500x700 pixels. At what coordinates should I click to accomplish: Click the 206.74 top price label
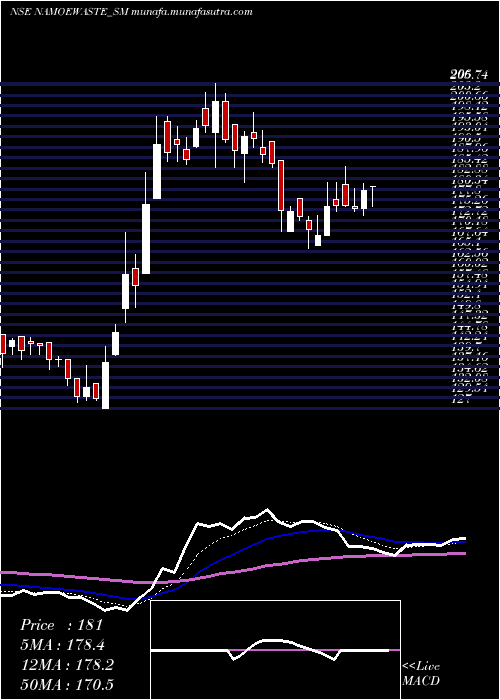coord(469,75)
